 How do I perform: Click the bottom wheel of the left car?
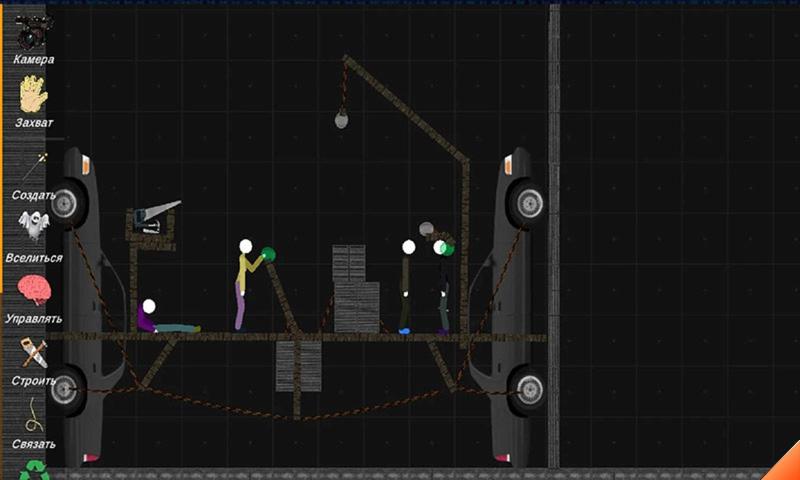pos(66,388)
